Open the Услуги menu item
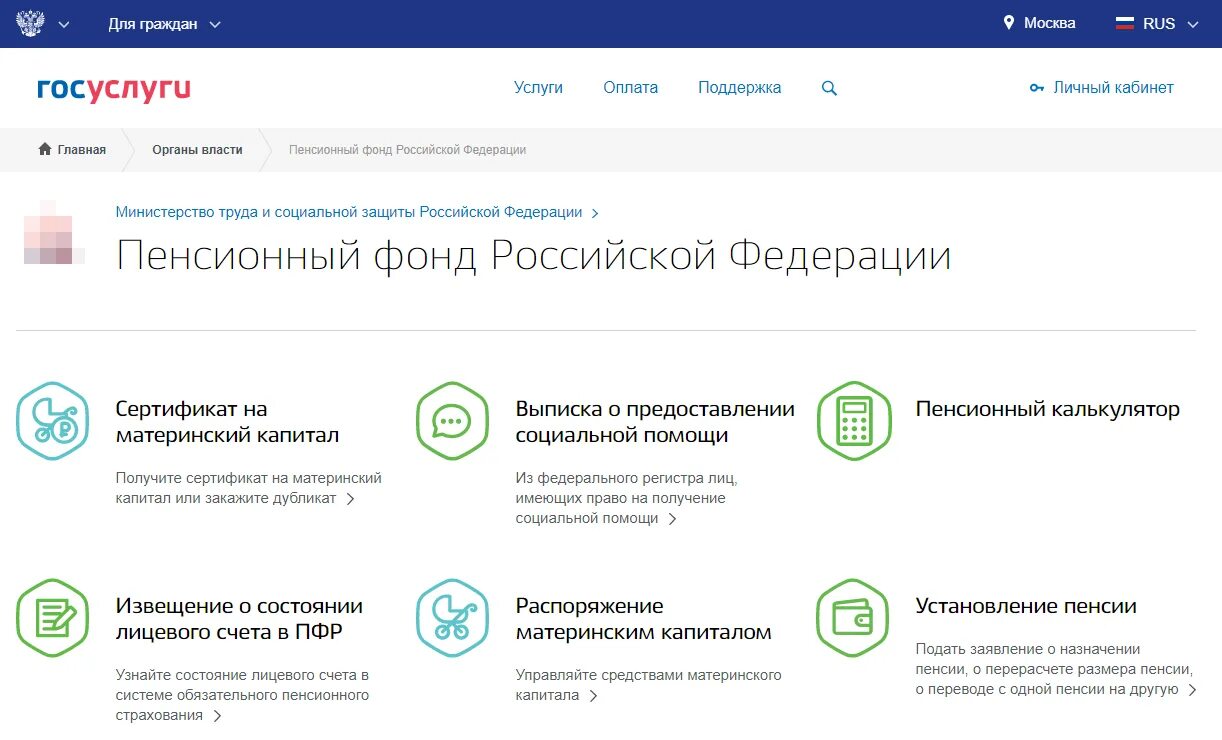The image size is (1222, 740). coord(538,88)
